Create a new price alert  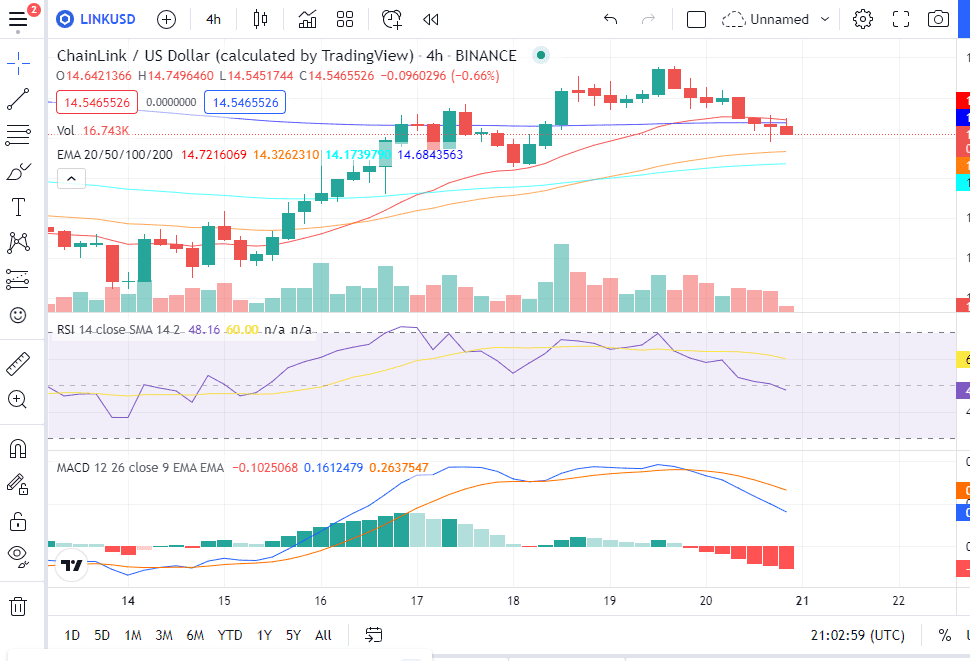(x=392, y=20)
